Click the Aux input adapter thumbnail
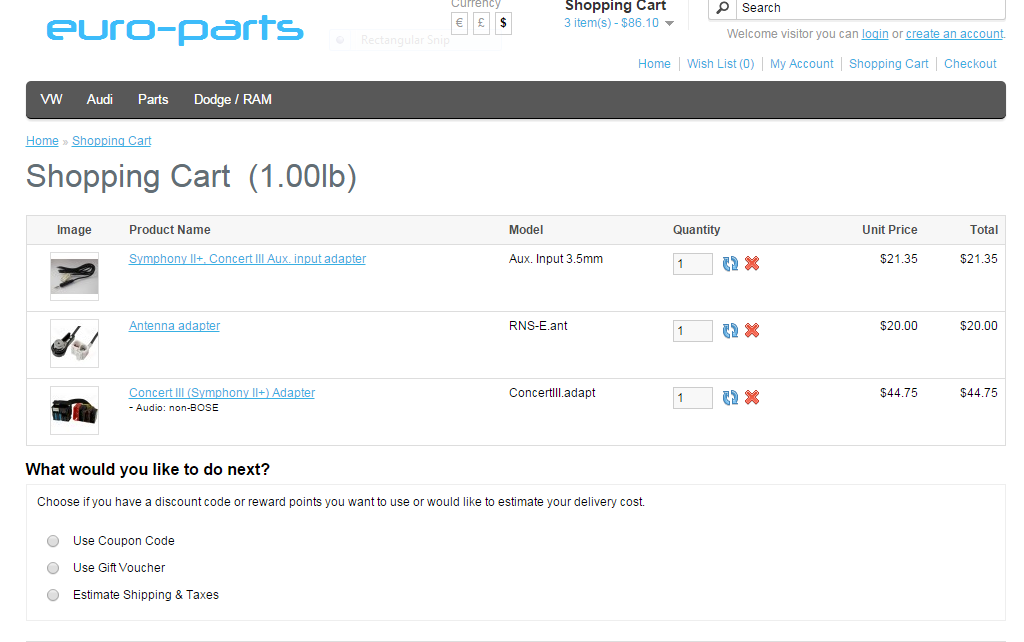This screenshot has width=1024, height=642. pyautogui.click(x=74, y=276)
